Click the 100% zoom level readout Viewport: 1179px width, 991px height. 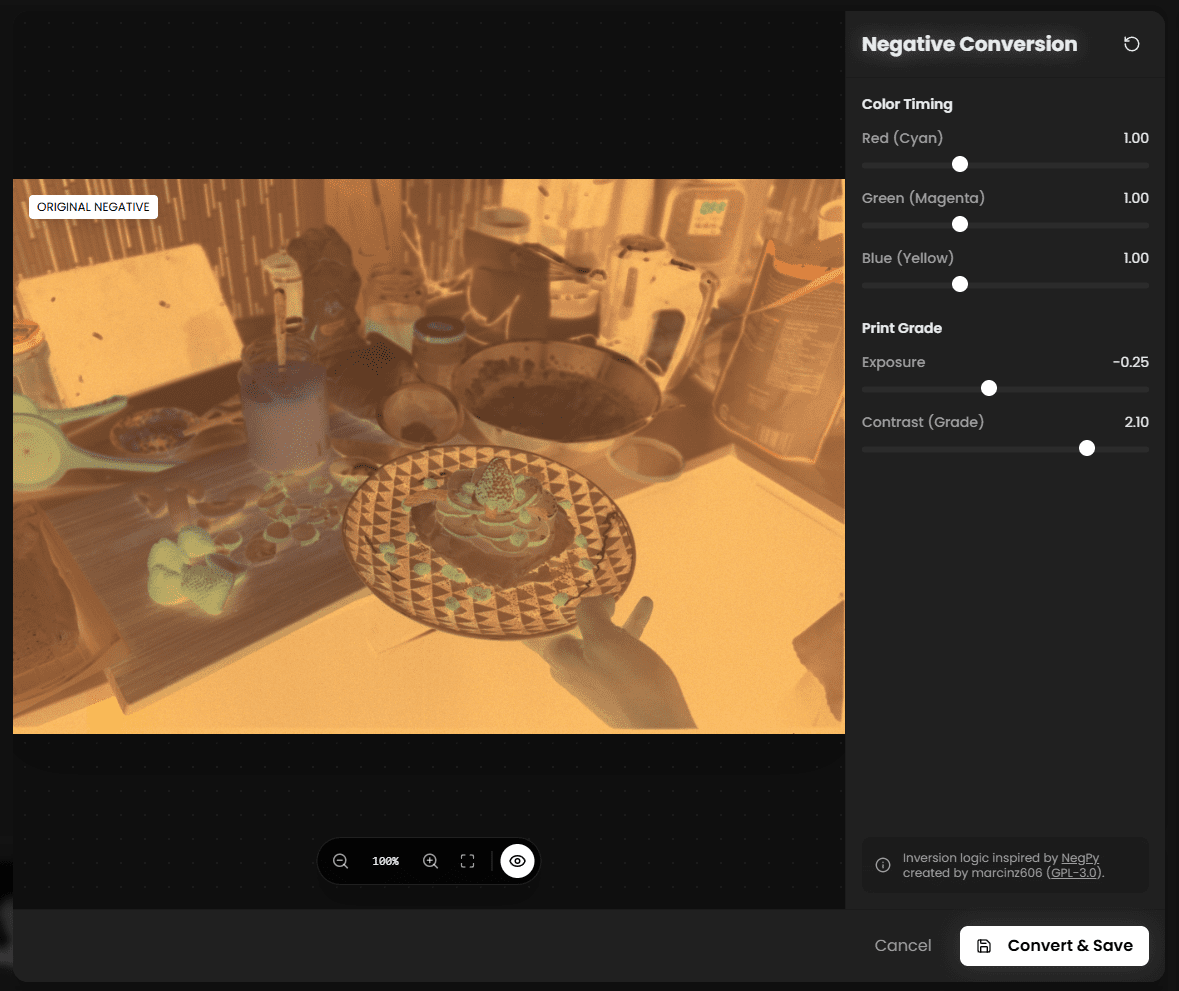(x=386, y=861)
